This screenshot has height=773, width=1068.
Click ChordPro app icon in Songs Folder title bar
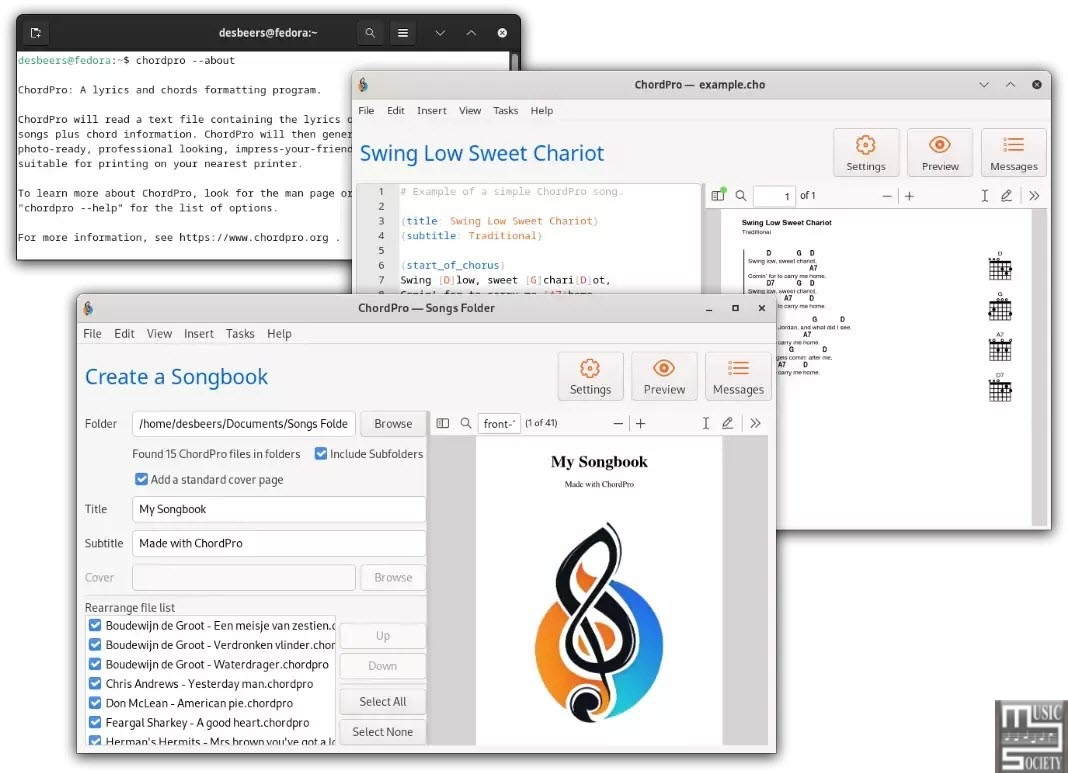click(x=89, y=309)
